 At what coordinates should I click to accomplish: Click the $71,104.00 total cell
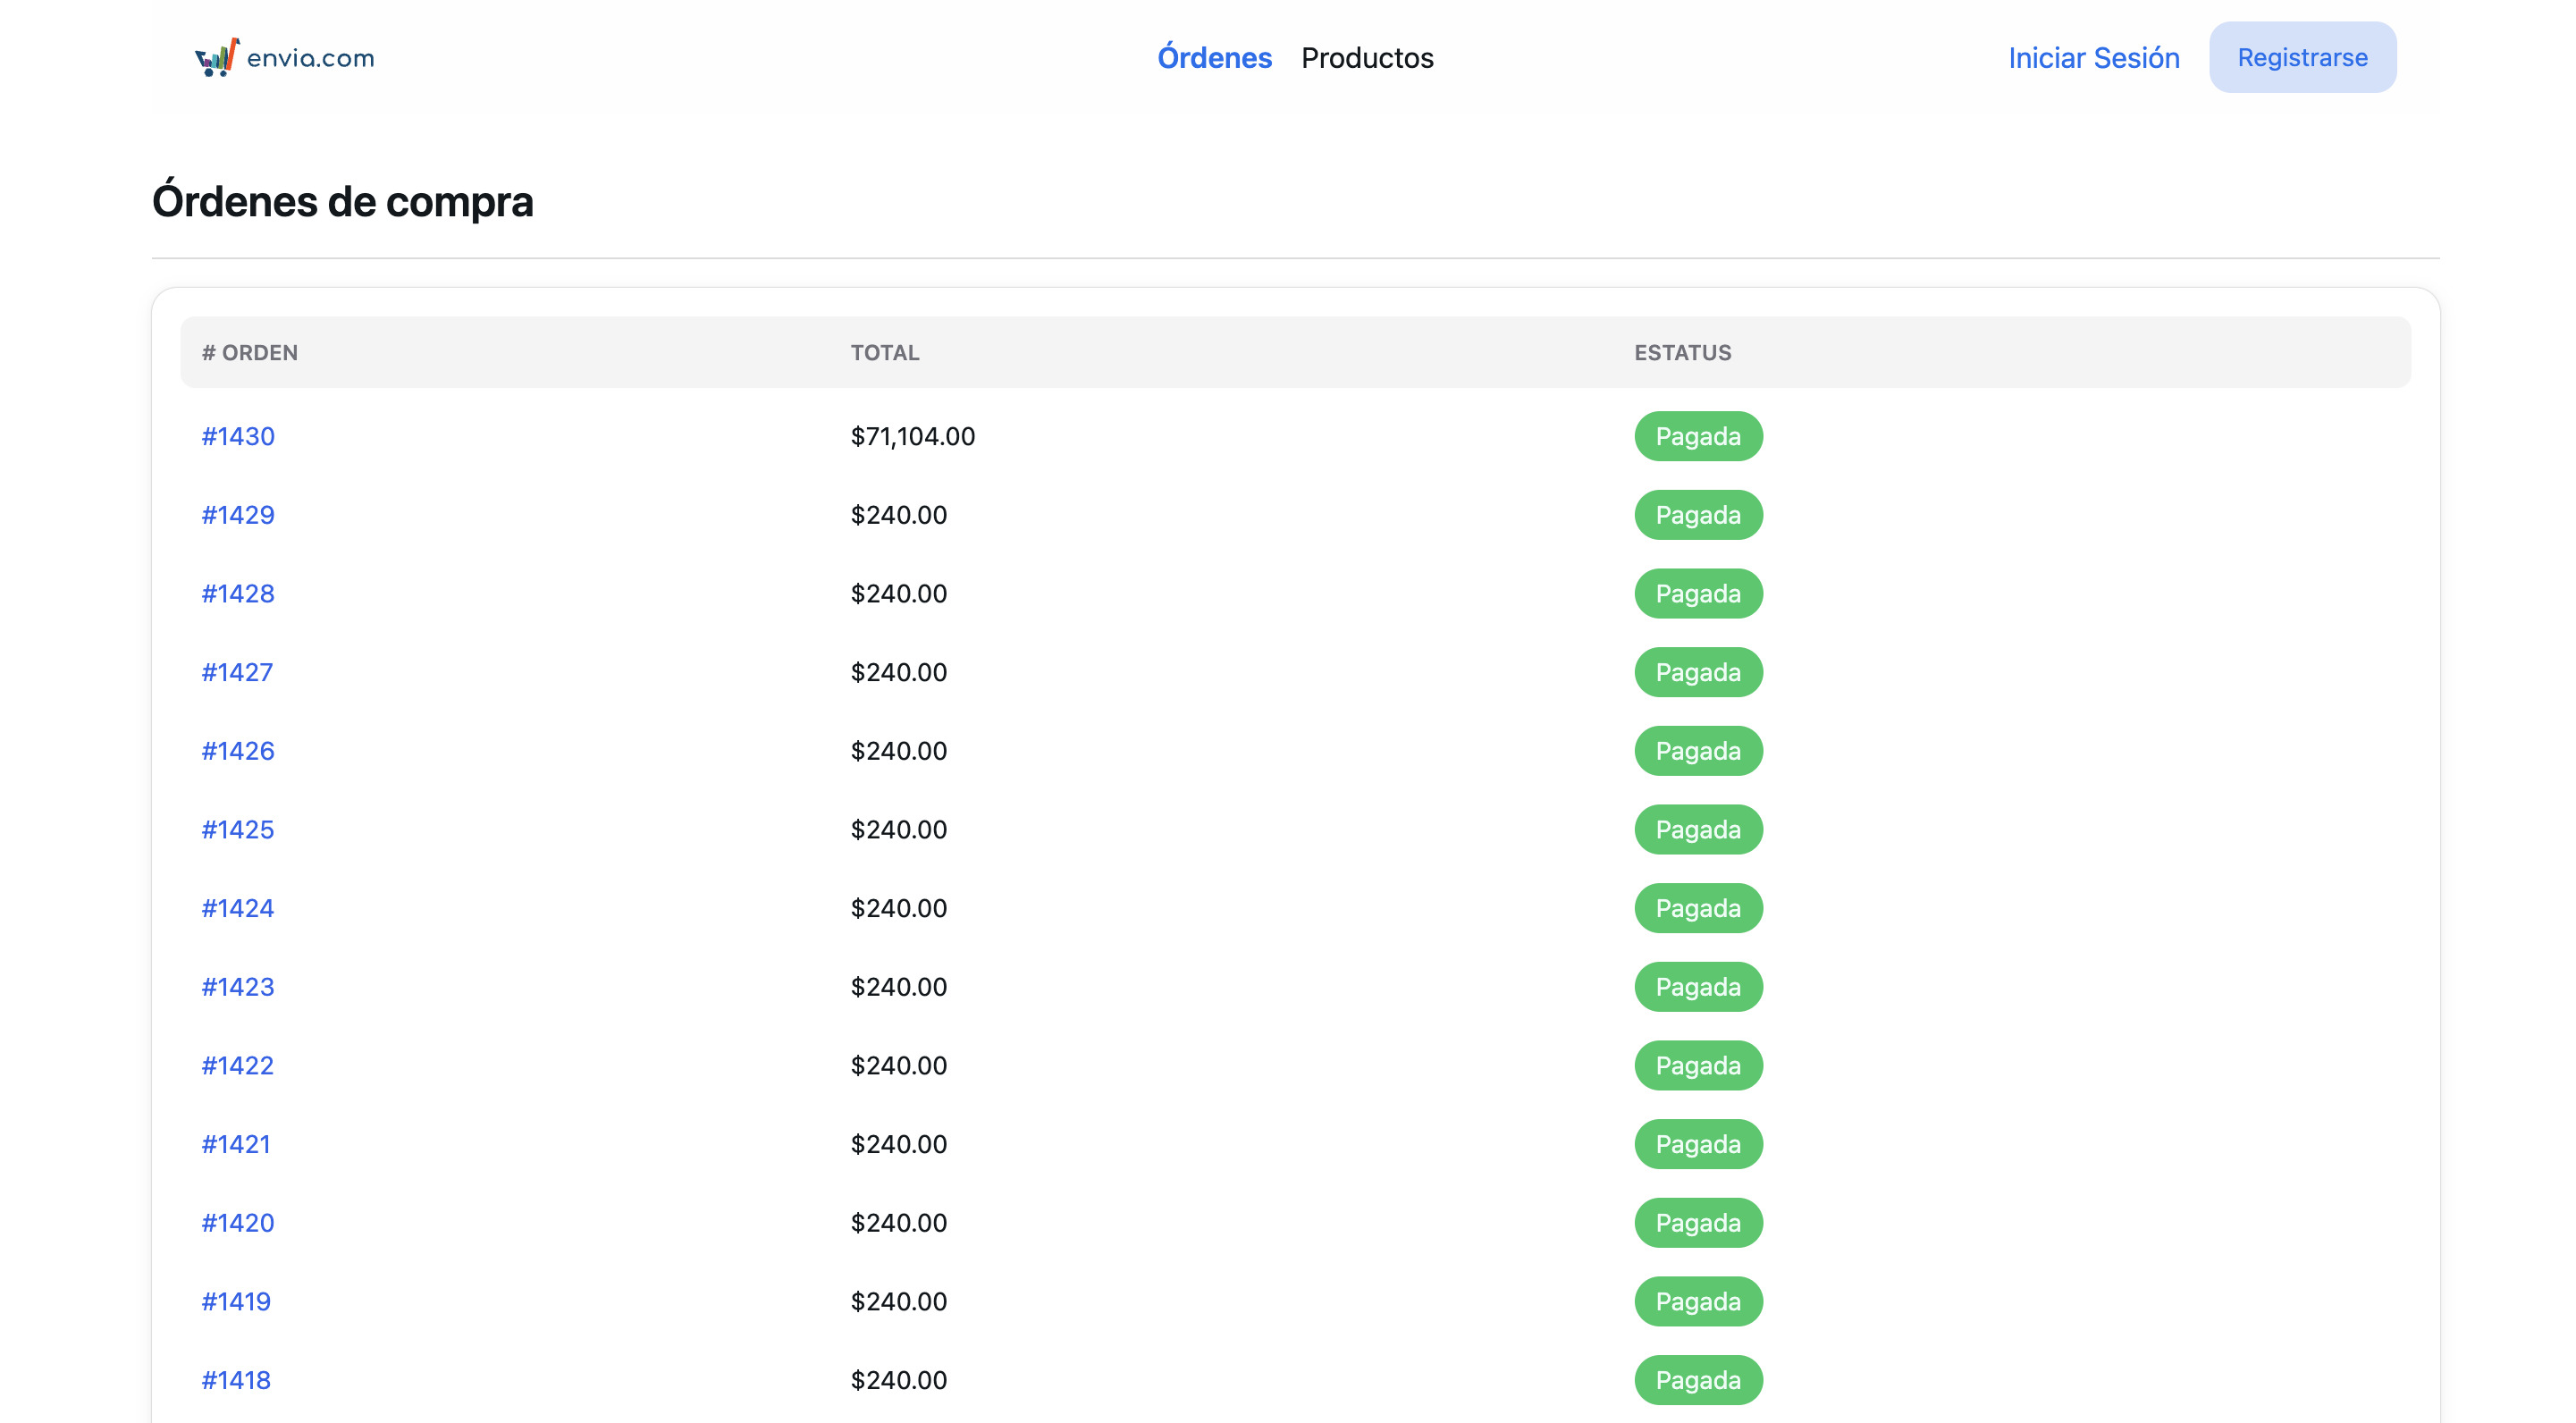(912, 436)
